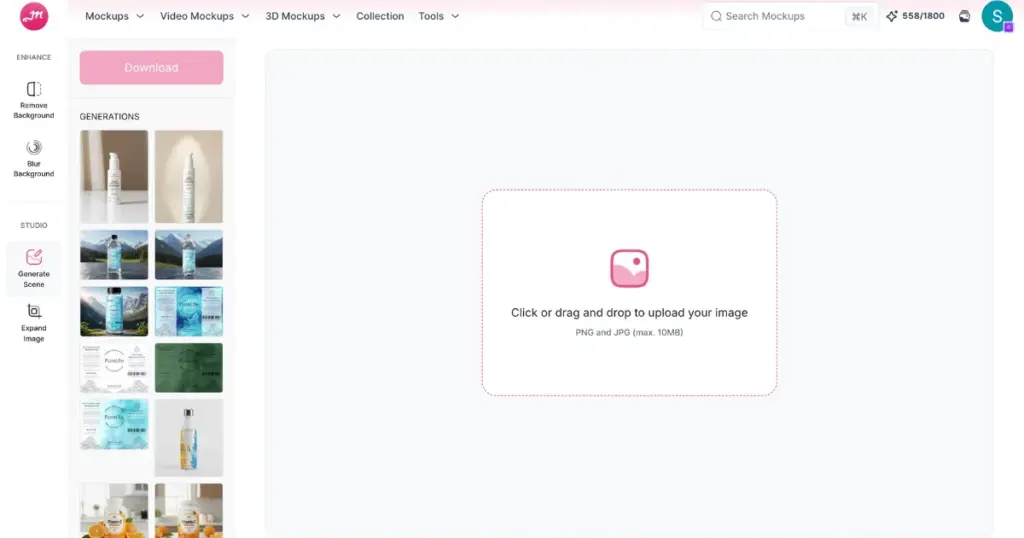Click the image upload icon in drop zone

[630, 268]
